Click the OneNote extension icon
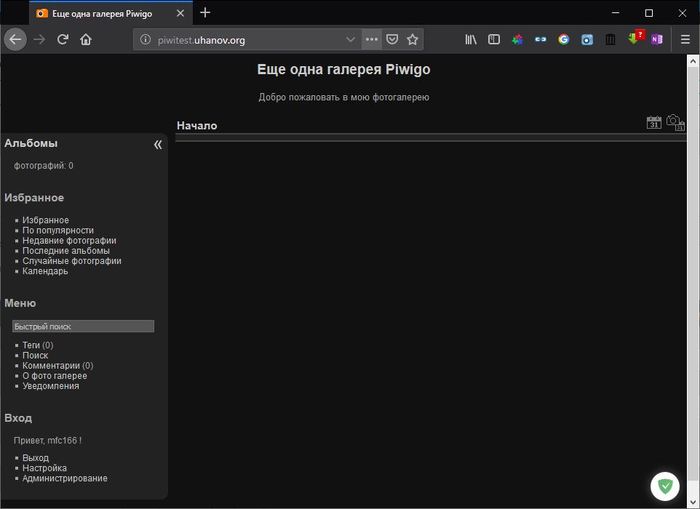This screenshot has width=700, height=509. 657,40
